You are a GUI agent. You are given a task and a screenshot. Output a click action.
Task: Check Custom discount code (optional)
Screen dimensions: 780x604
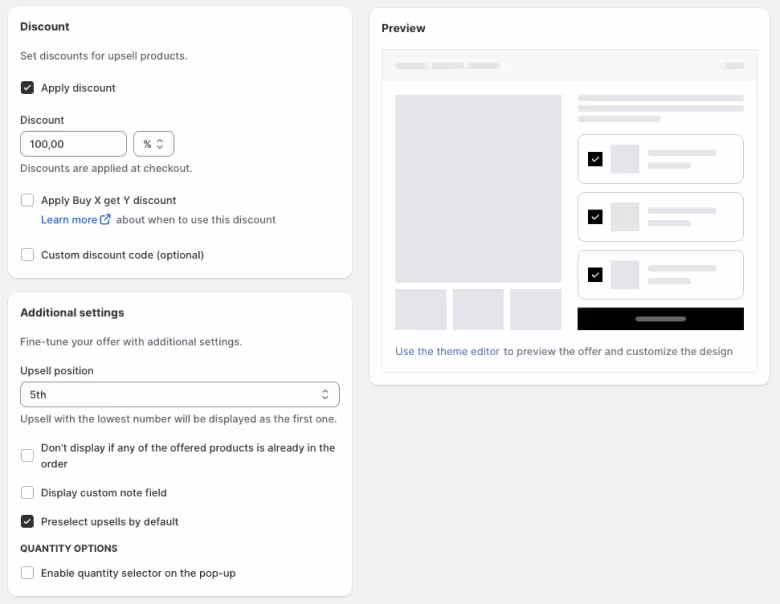click(x=27, y=255)
